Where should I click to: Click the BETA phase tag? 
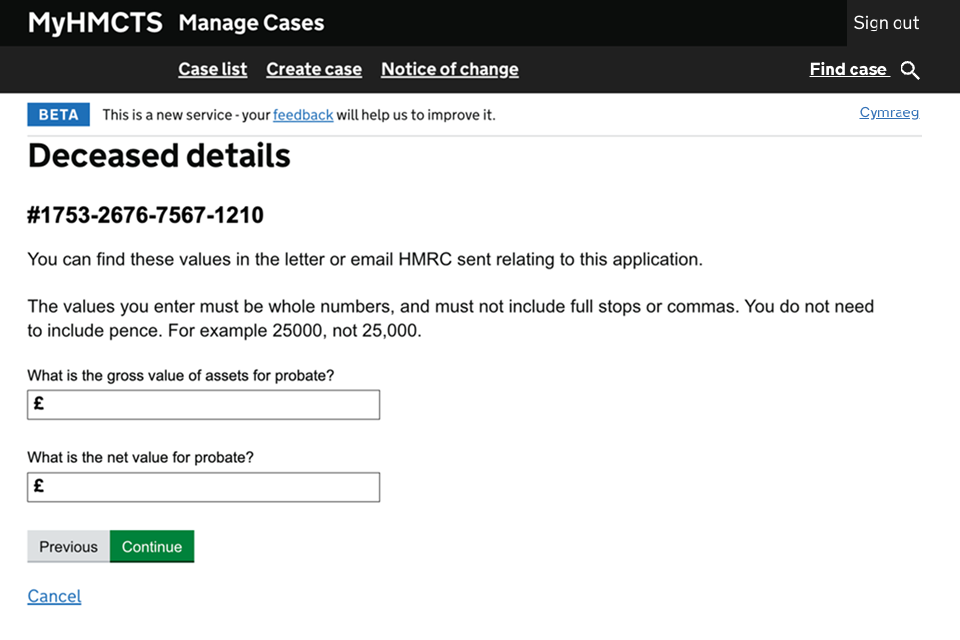click(58, 115)
